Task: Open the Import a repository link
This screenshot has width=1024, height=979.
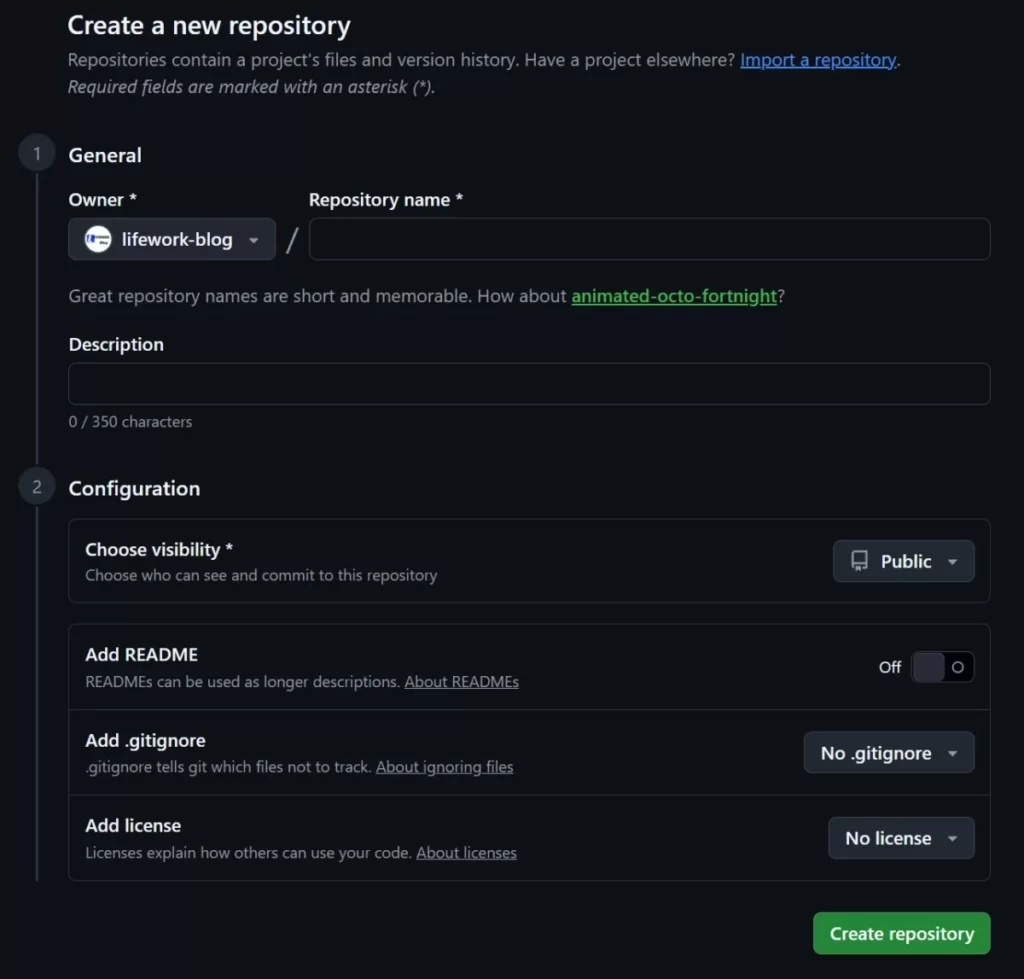Action: tap(818, 60)
